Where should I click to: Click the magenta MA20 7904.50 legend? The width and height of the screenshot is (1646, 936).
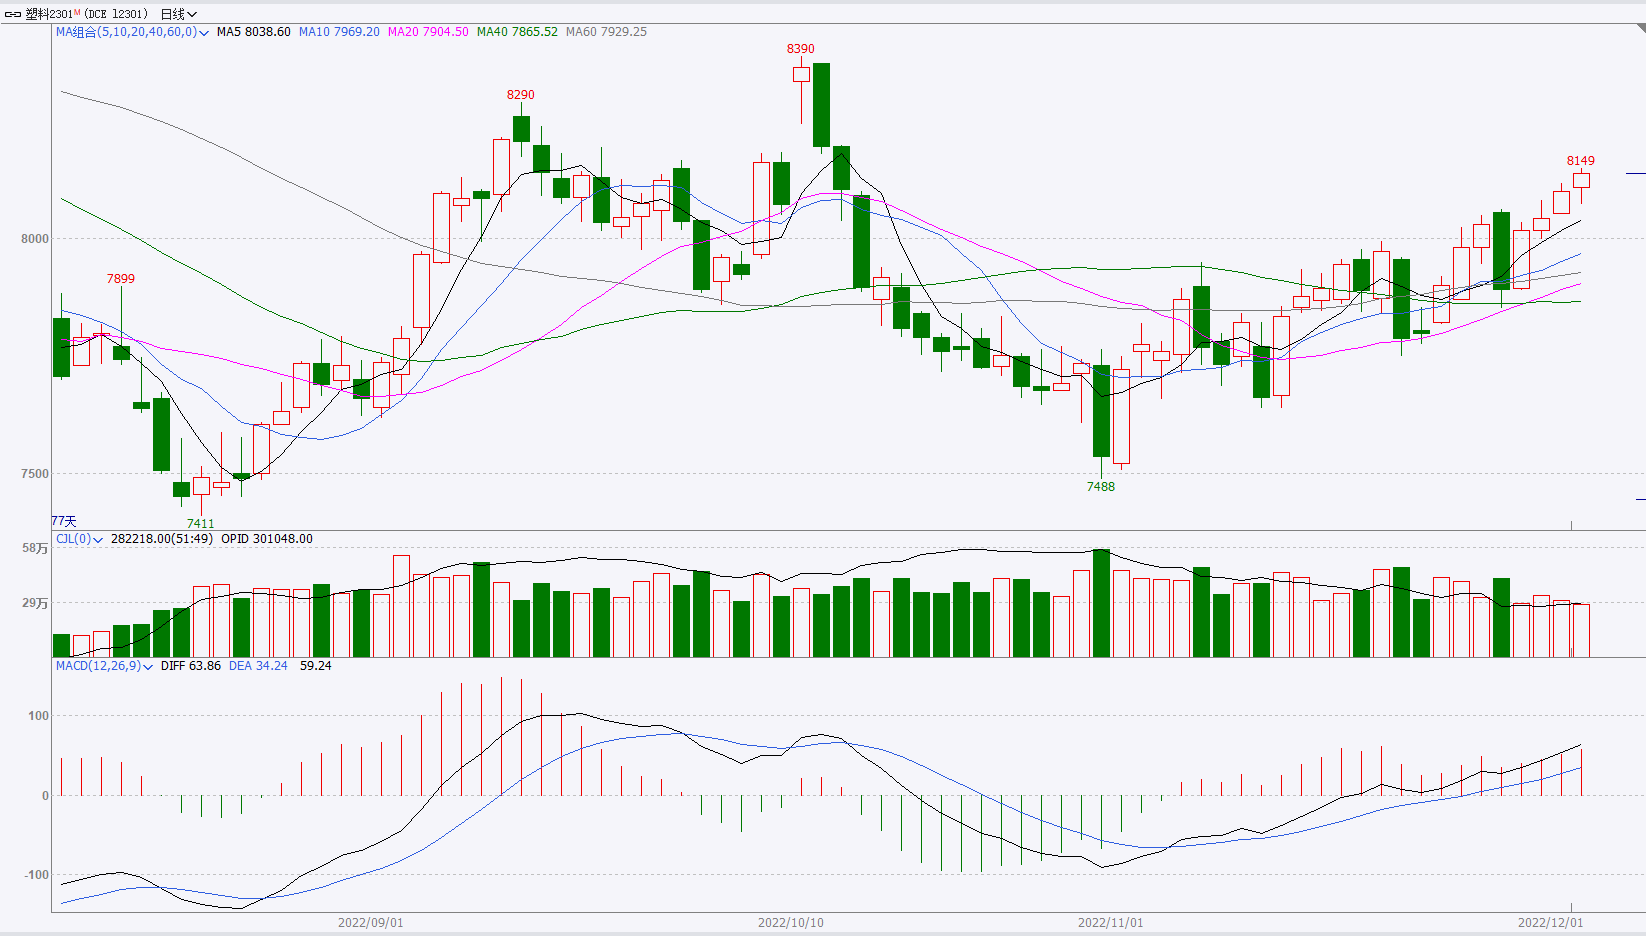428,32
